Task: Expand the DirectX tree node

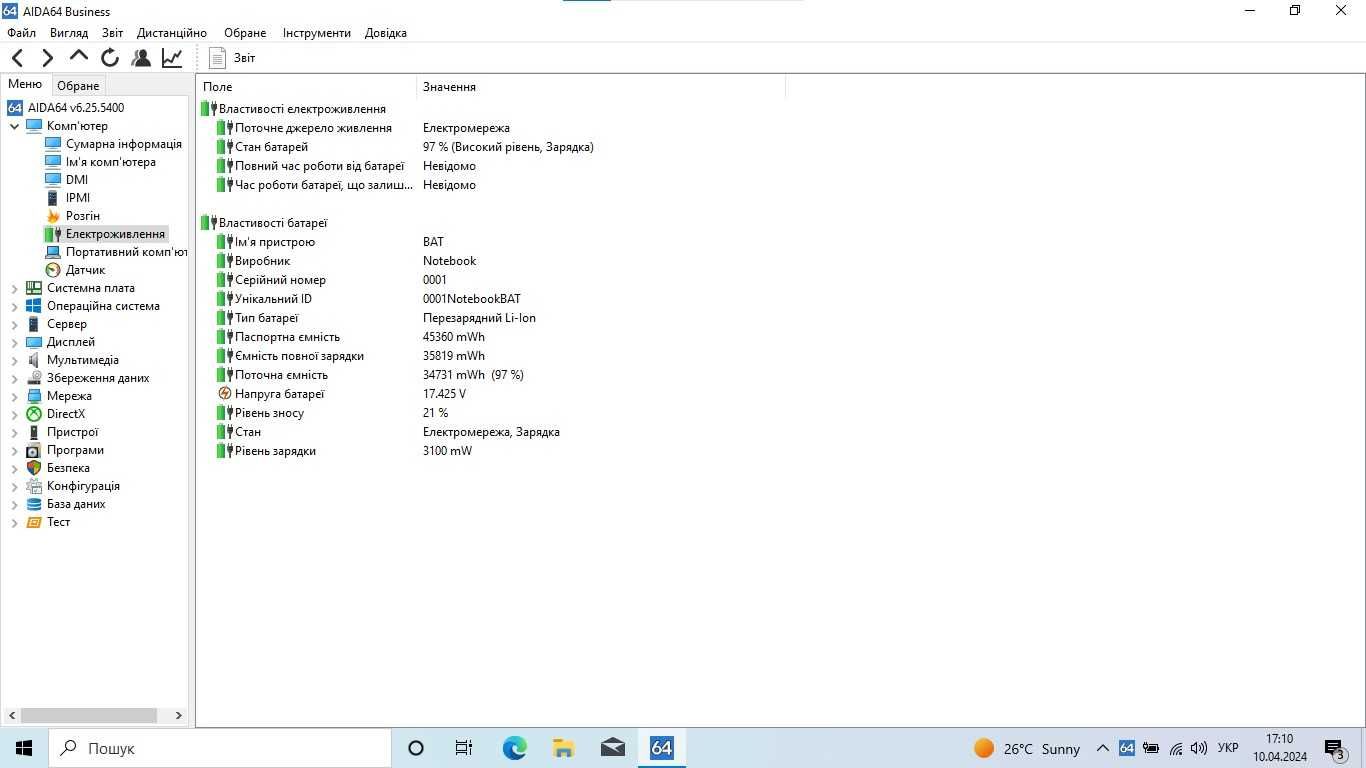Action: [14, 414]
